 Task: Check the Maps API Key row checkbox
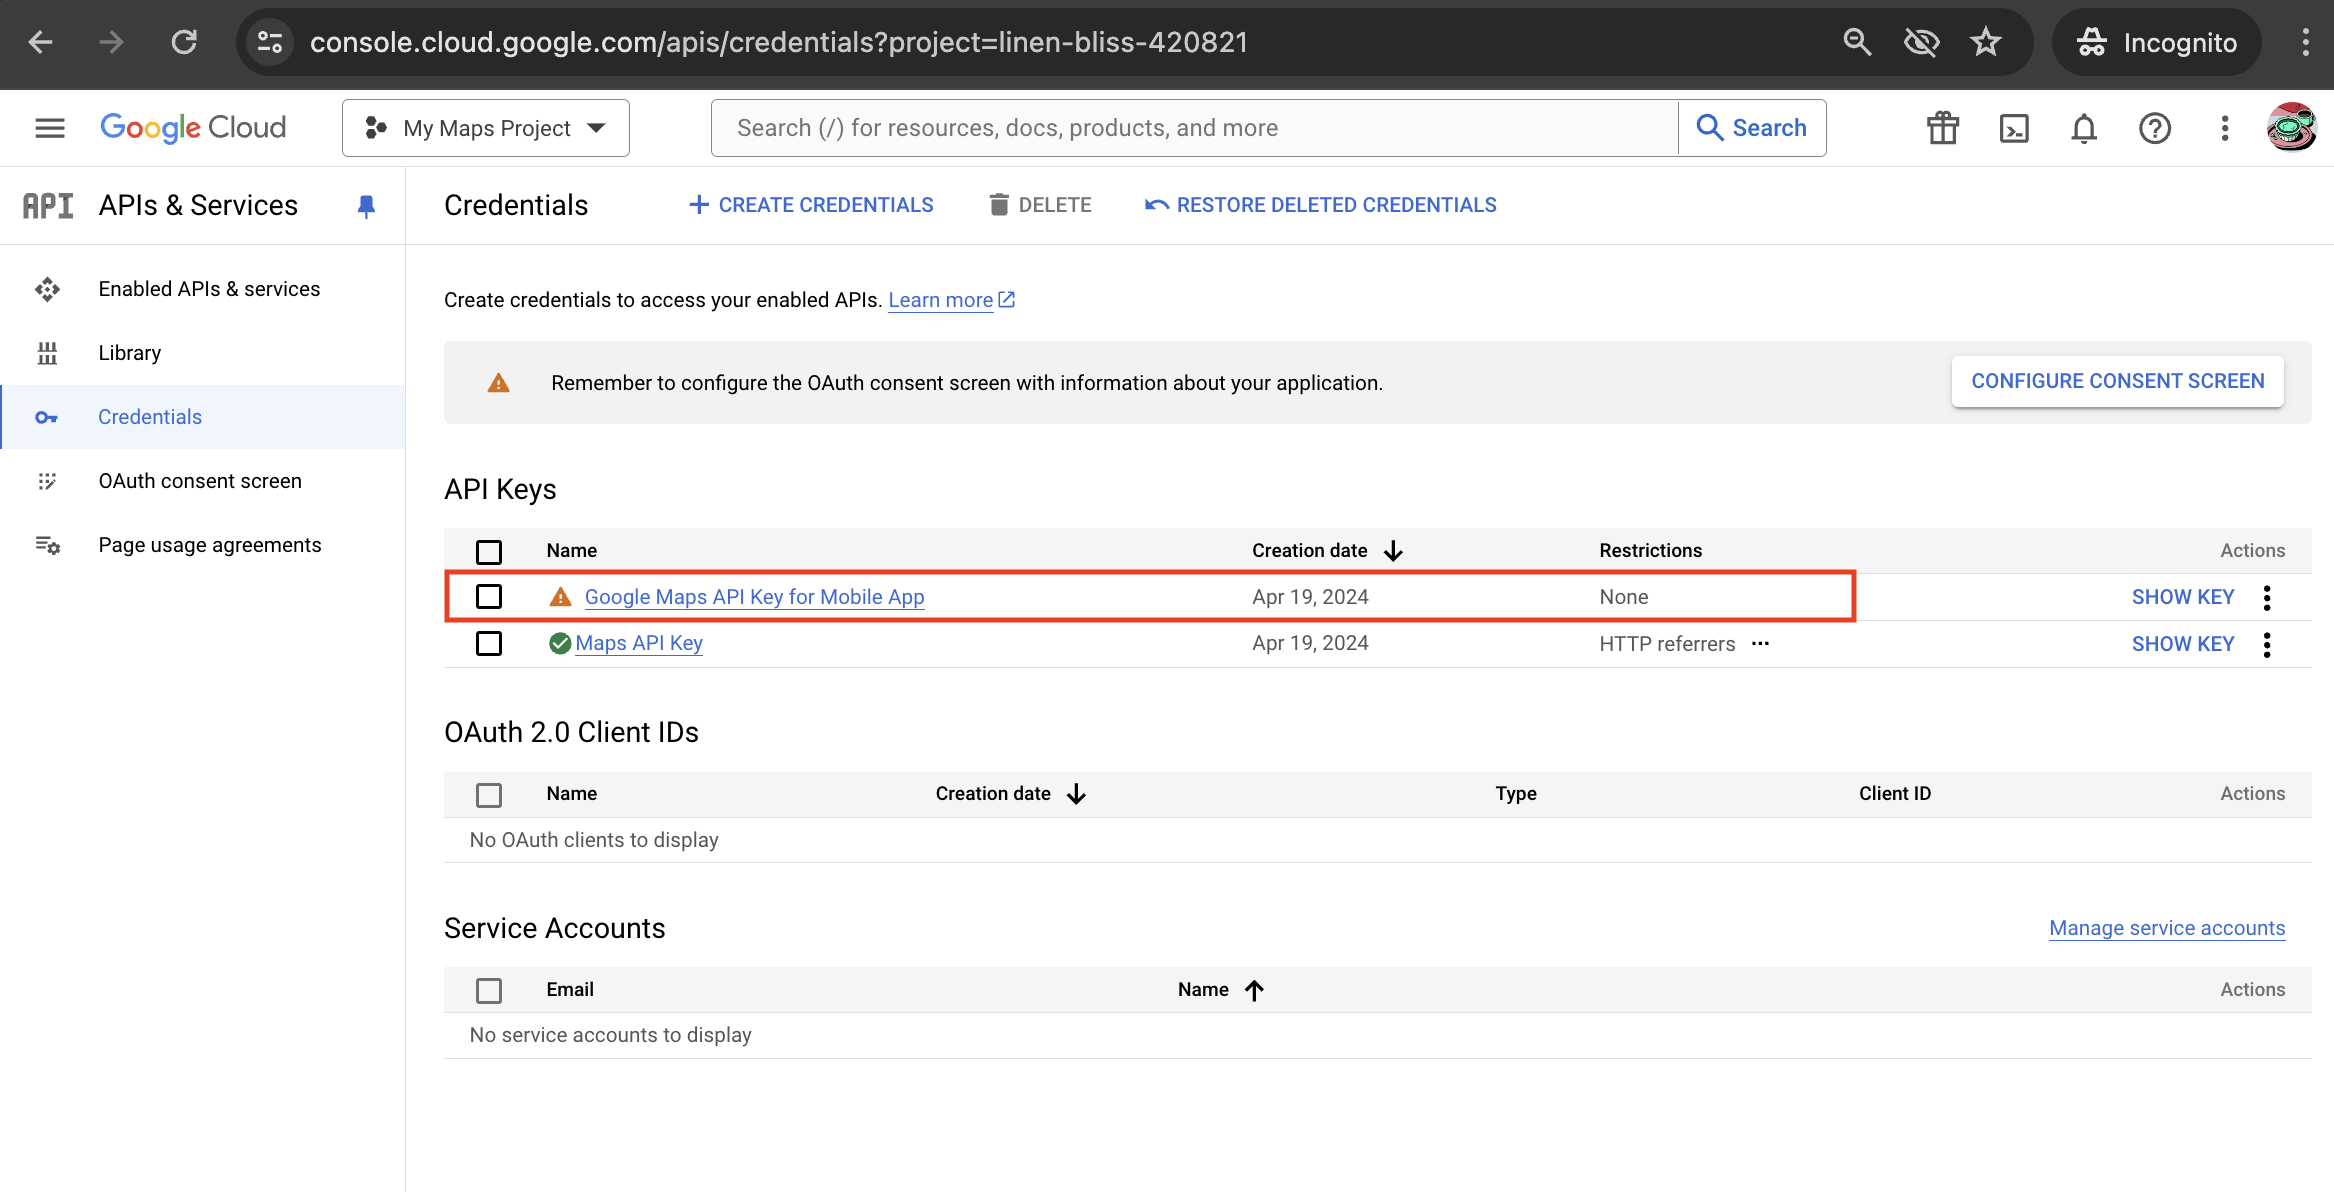pos(489,643)
